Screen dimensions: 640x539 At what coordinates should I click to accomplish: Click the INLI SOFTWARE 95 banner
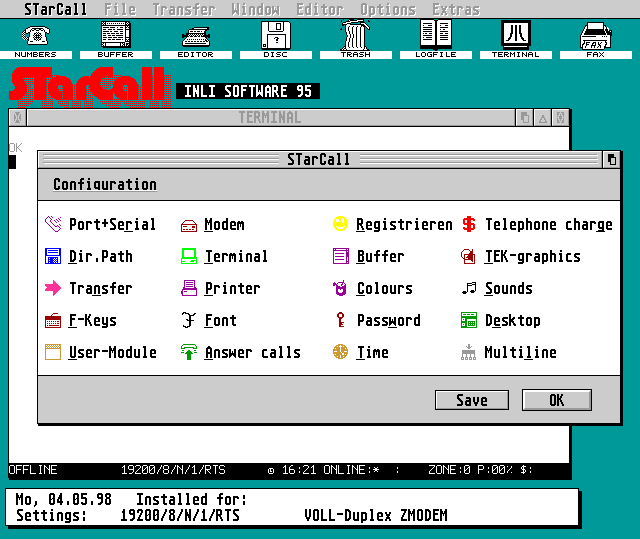[x=248, y=91]
